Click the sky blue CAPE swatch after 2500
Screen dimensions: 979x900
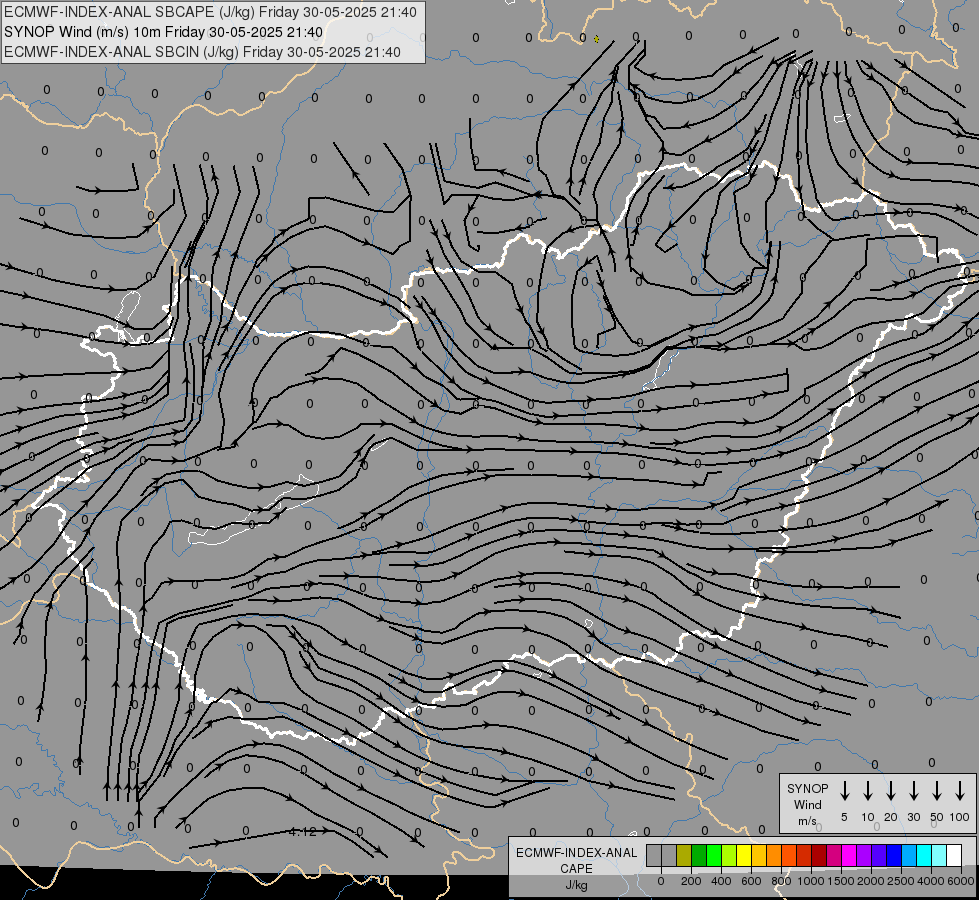[908, 855]
